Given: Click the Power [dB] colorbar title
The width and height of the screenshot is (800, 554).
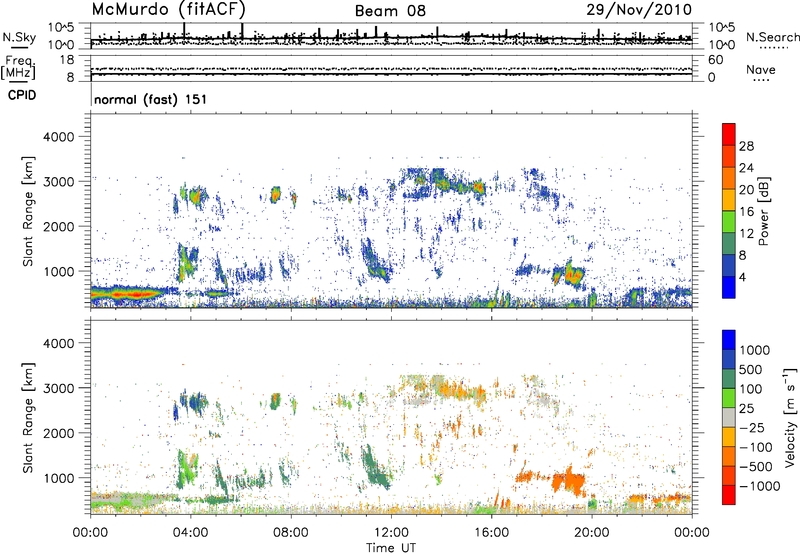Looking at the screenshot, I should tap(764, 211).
